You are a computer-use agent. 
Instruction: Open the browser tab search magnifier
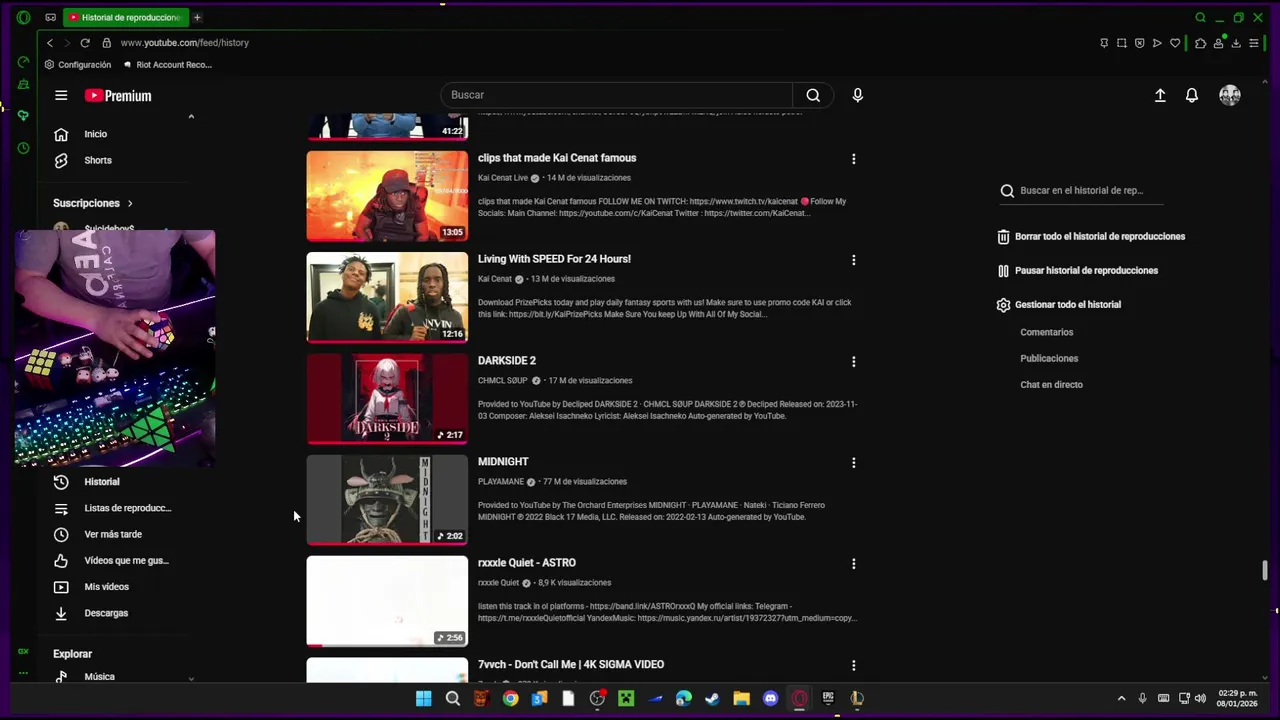pos(1200,17)
